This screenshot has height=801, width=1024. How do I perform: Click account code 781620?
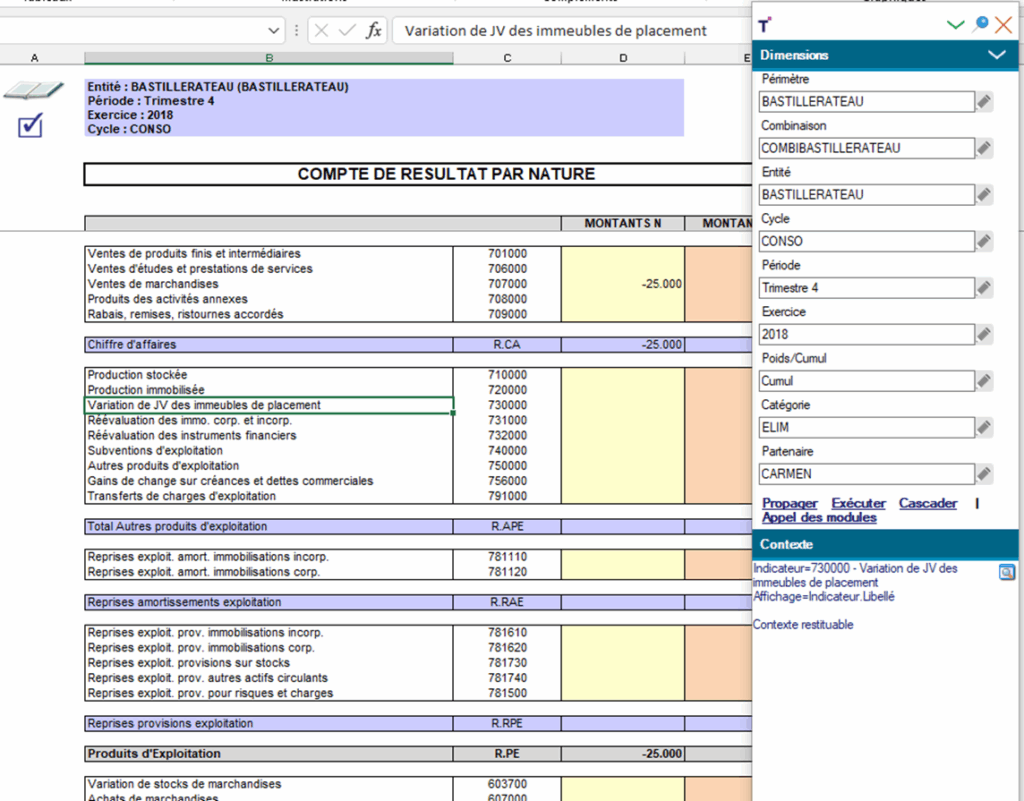click(x=507, y=648)
